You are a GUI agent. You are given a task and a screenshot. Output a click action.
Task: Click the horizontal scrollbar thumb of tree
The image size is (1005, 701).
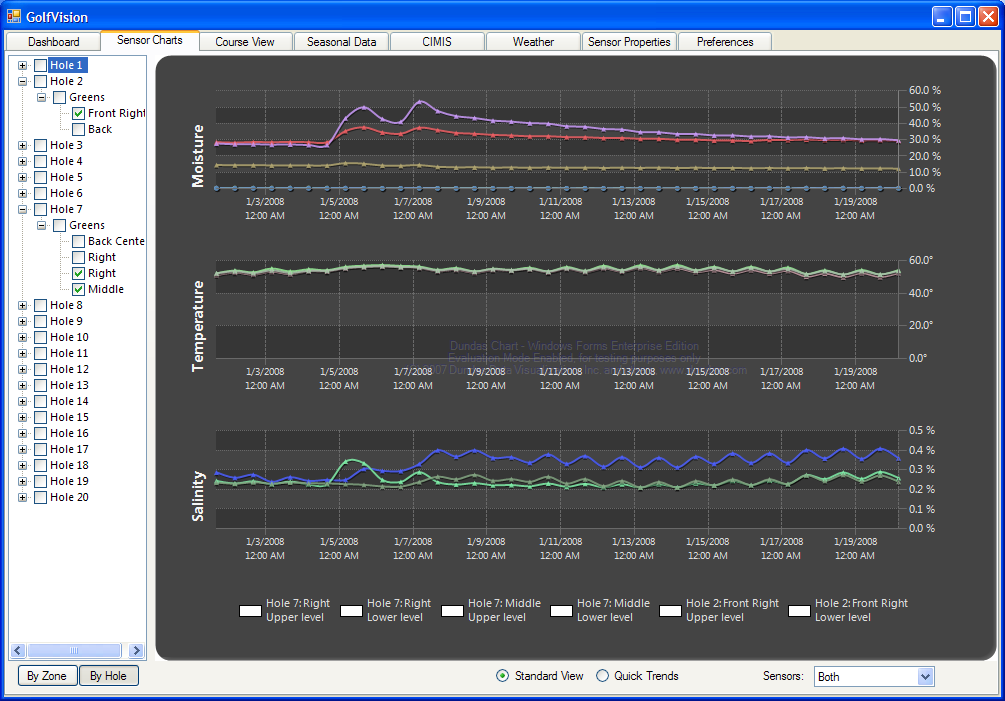74,651
